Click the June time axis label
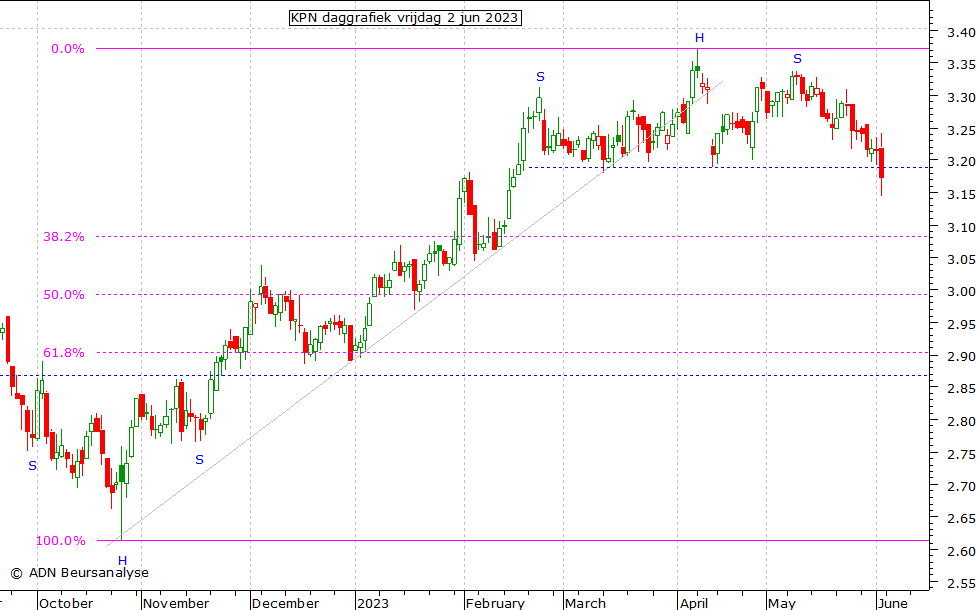This screenshot has height=610, width=980. [x=892, y=603]
